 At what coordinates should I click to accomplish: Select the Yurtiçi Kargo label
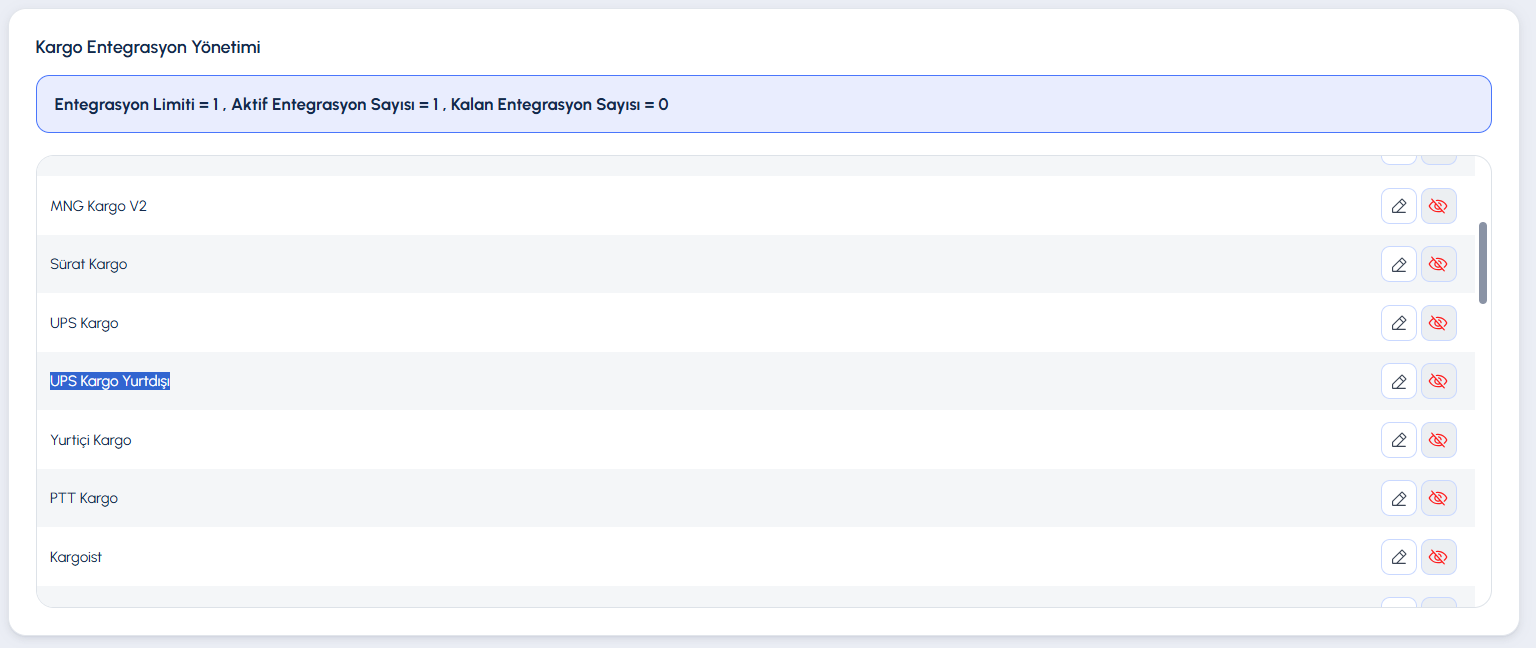pyautogui.click(x=91, y=440)
